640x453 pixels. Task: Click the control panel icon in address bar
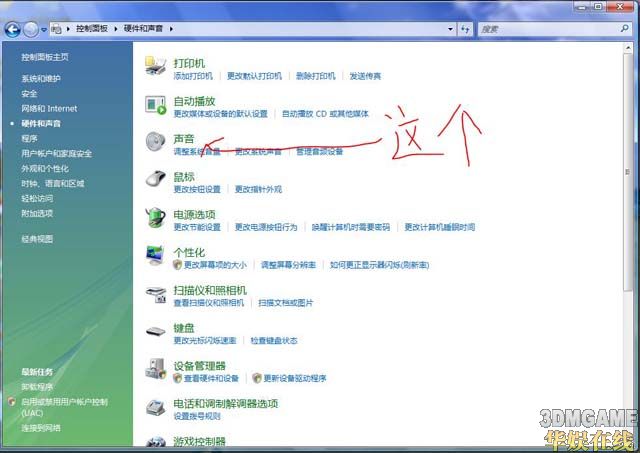pos(56,29)
